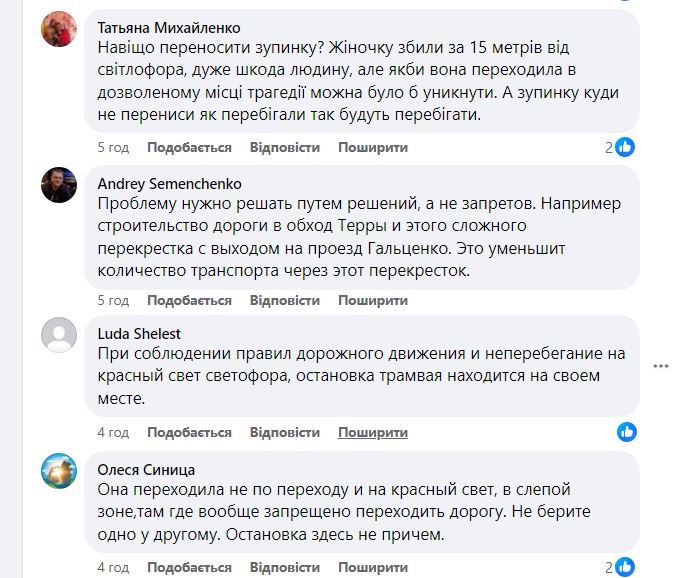
Task: Open the three-dots options menu beside Luda Shelest's comment
Action: [x=660, y=367]
